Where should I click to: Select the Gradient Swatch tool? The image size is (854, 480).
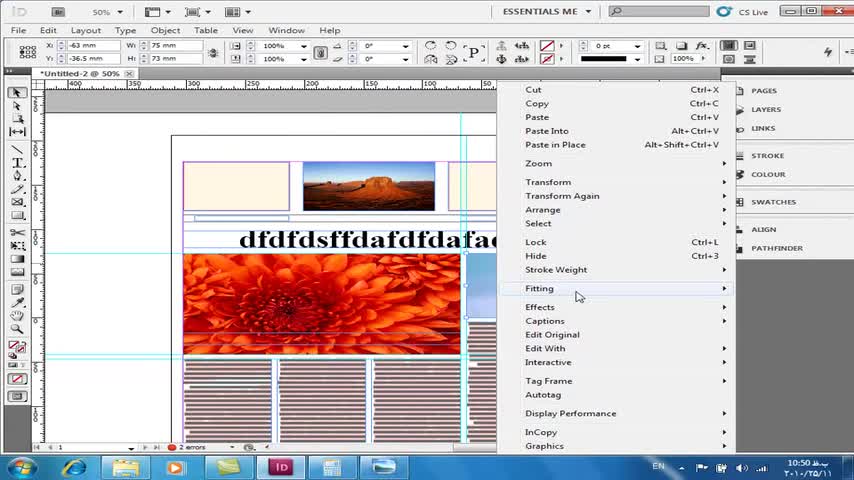pyautogui.click(x=17, y=259)
